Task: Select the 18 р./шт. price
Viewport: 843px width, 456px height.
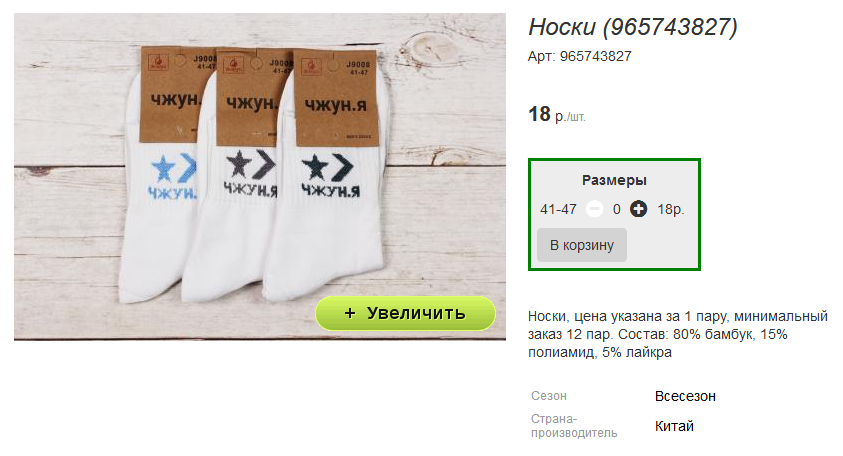Action: (x=557, y=115)
